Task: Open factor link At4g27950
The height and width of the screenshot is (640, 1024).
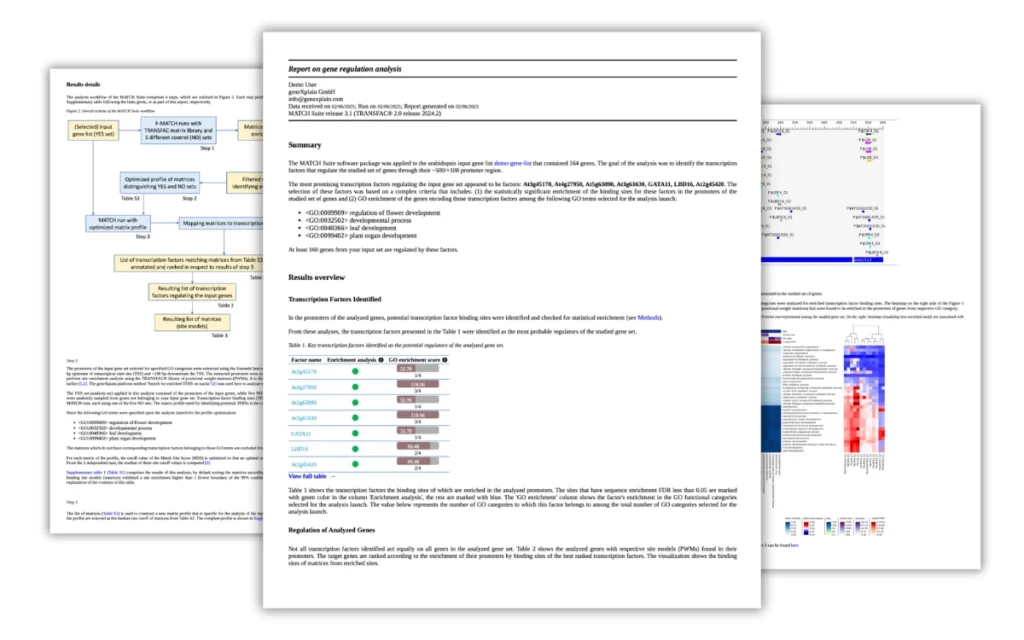Action: pyautogui.click(x=304, y=387)
